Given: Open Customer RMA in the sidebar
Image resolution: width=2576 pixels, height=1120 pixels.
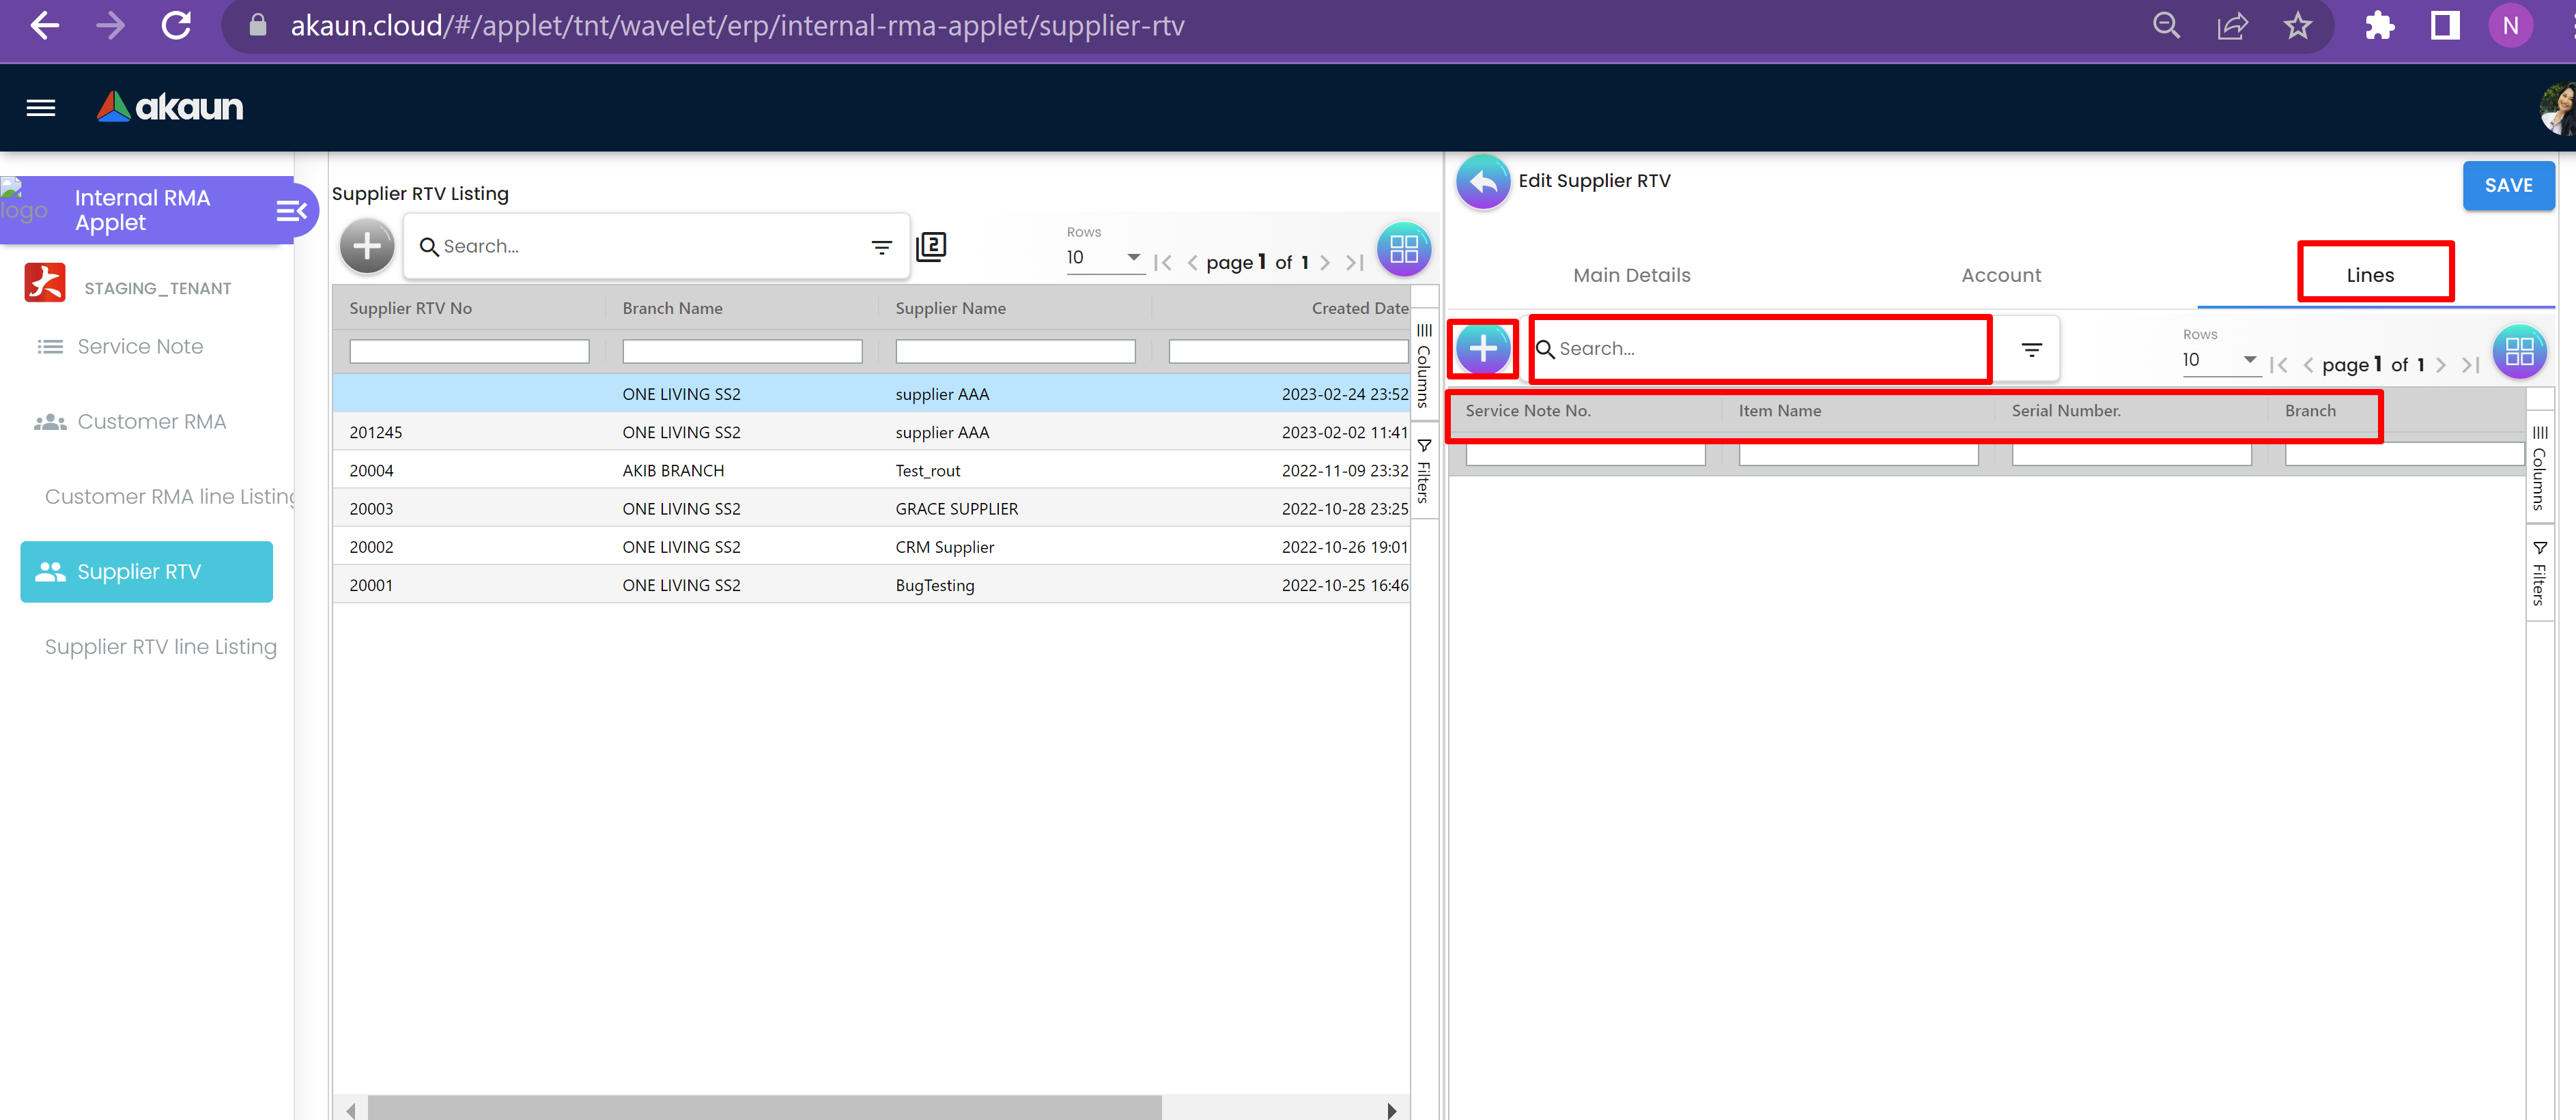Looking at the screenshot, I should click(151, 422).
